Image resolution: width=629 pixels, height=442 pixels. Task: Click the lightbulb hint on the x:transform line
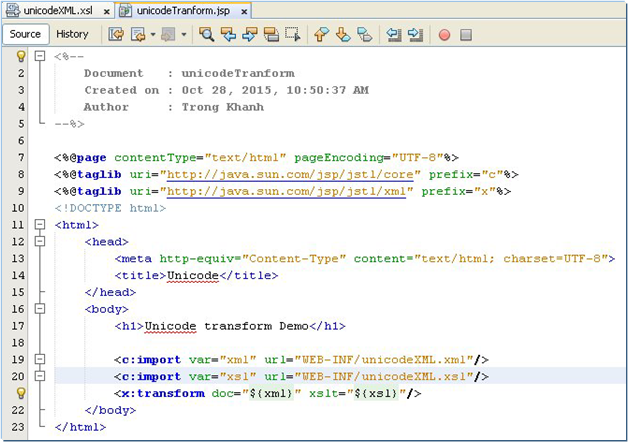[x=21, y=393]
